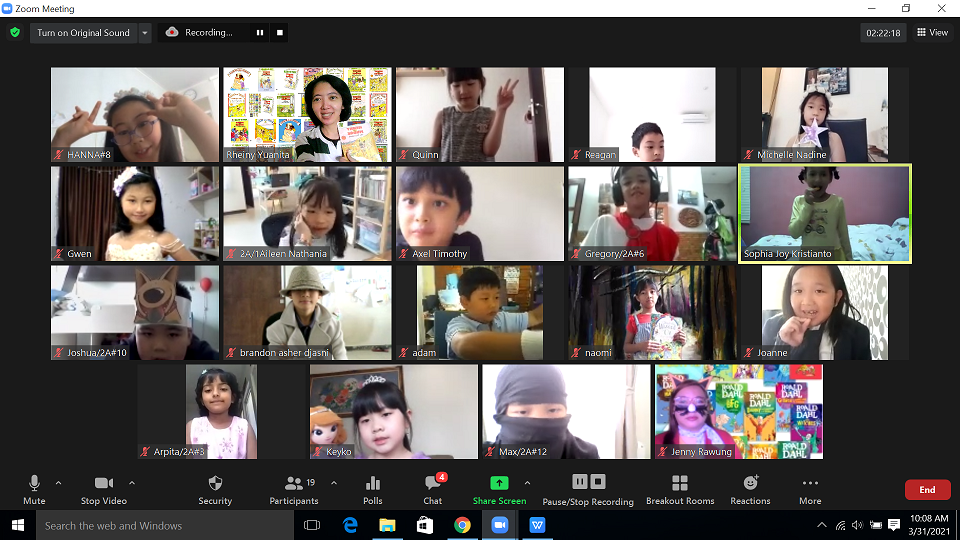This screenshot has width=960, height=540.
Task: Mute the microphone
Action: pos(34,484)
